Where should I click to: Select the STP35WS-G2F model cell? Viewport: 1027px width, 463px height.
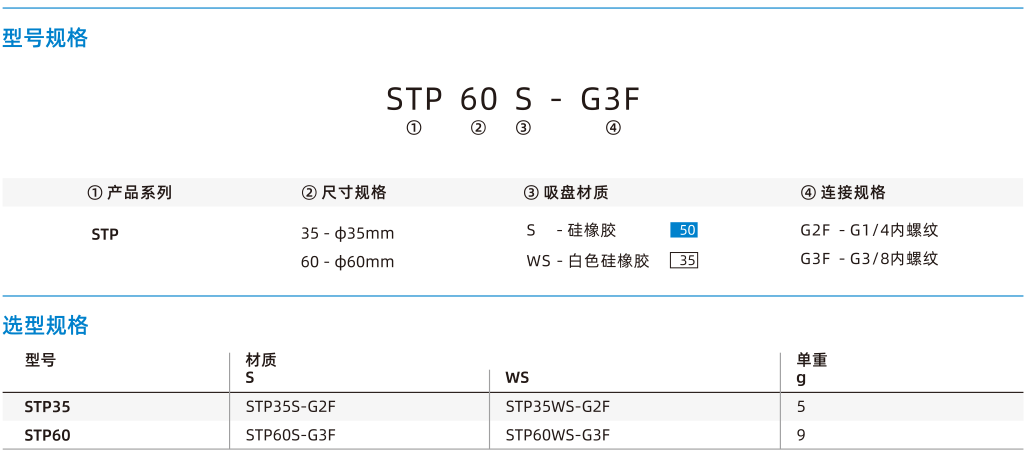tap(558, 407)
